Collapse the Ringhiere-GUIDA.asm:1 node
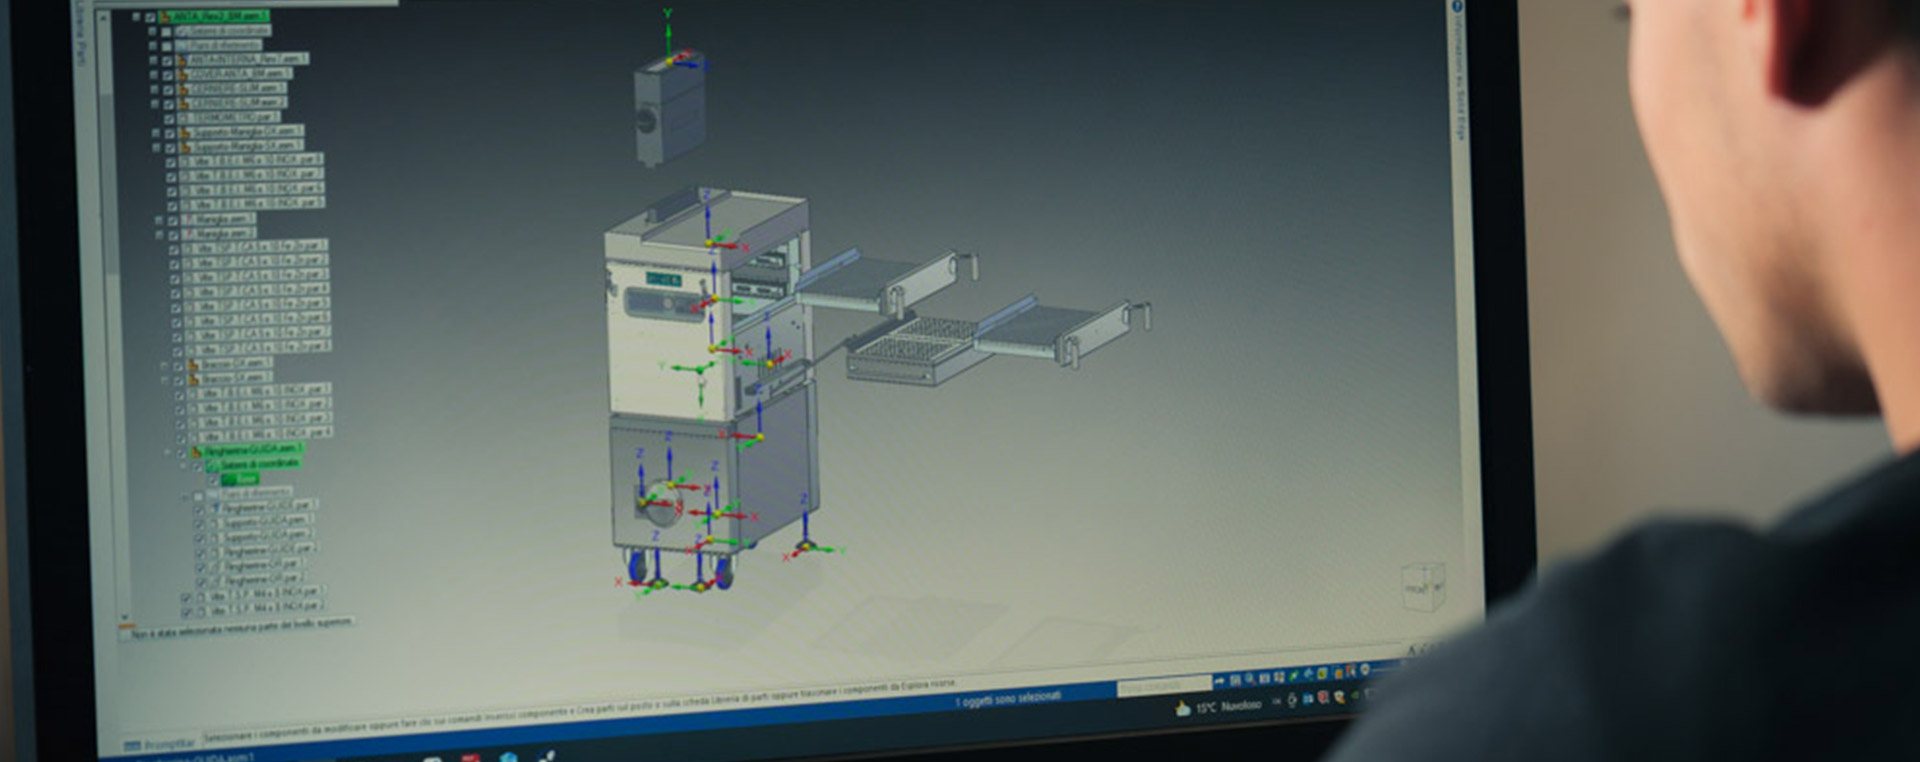This screenshot has width=1920, height=762. (x=167, y=452)
